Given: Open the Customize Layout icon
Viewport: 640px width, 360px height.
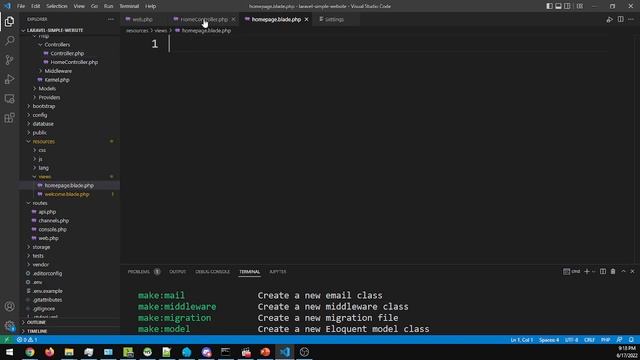Looking at the screenshot, I should point(580,6).
